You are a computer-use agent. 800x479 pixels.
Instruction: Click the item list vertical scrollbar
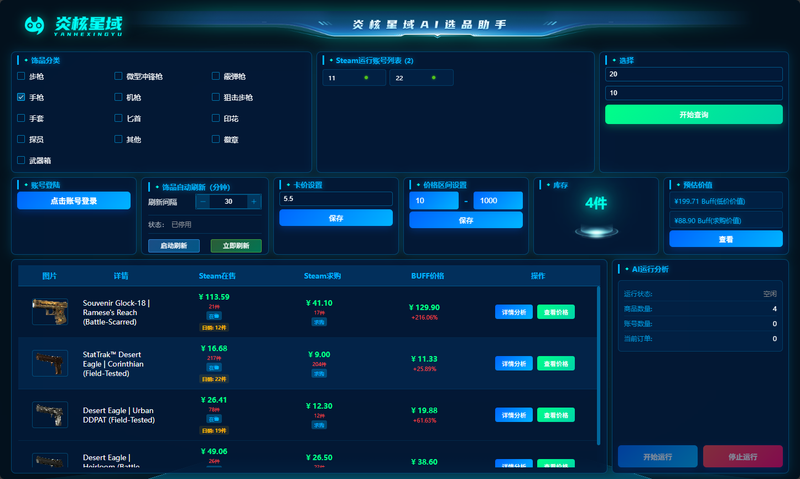click(598, 365)
